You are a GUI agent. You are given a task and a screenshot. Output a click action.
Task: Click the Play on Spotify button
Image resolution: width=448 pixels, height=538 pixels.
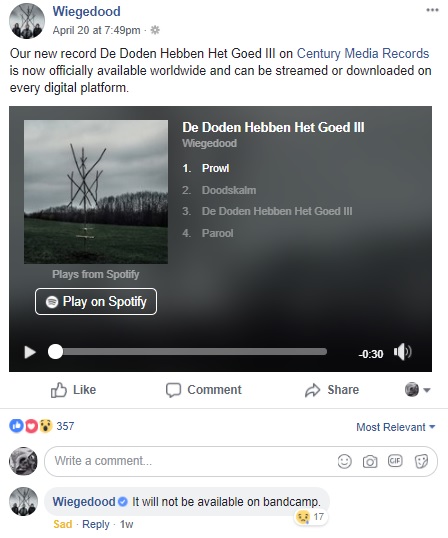tap(96, 302)
